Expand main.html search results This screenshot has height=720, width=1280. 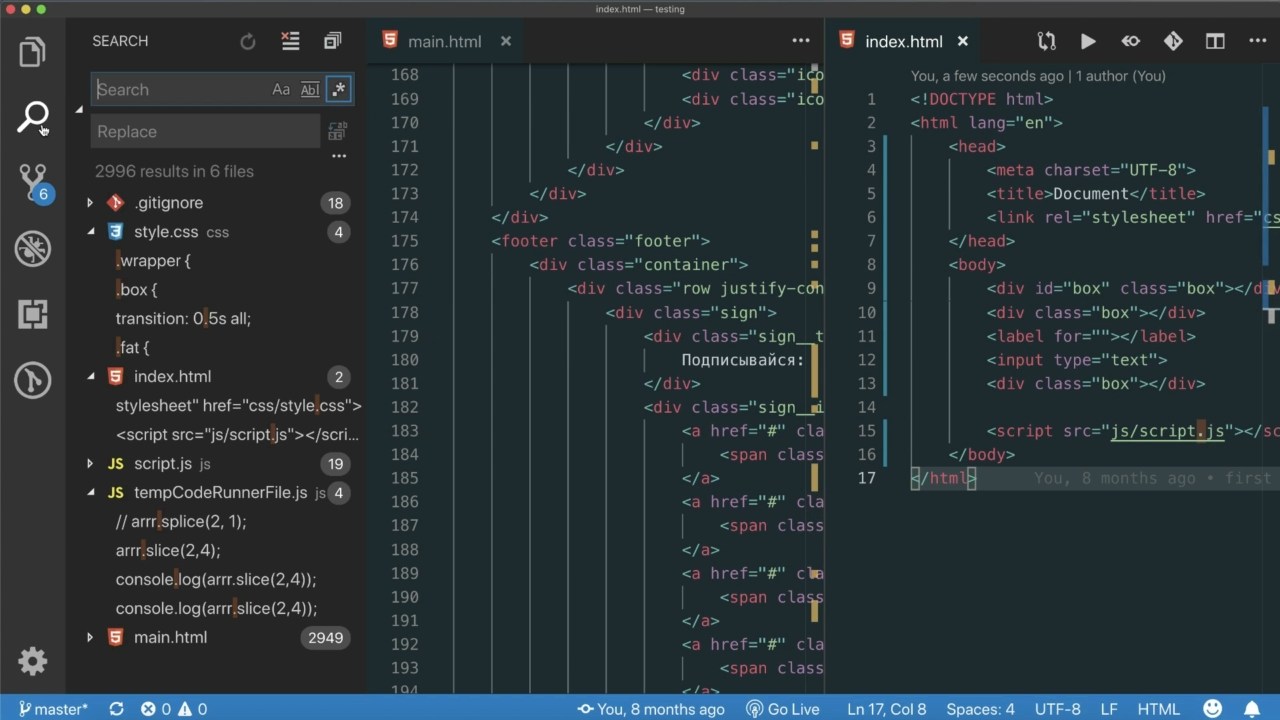pyautogui.click(x=90, y=638)
